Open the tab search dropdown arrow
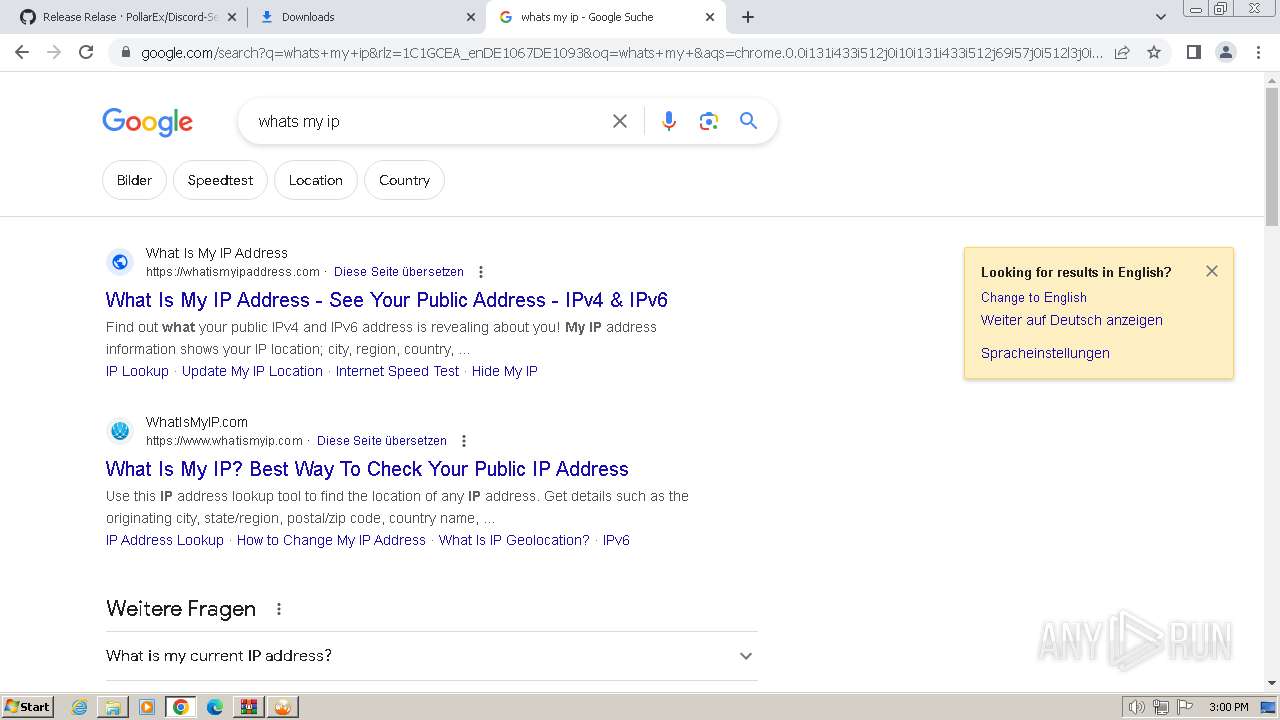This screenshot has height=720, width=1280. [x=1161, y=17]
